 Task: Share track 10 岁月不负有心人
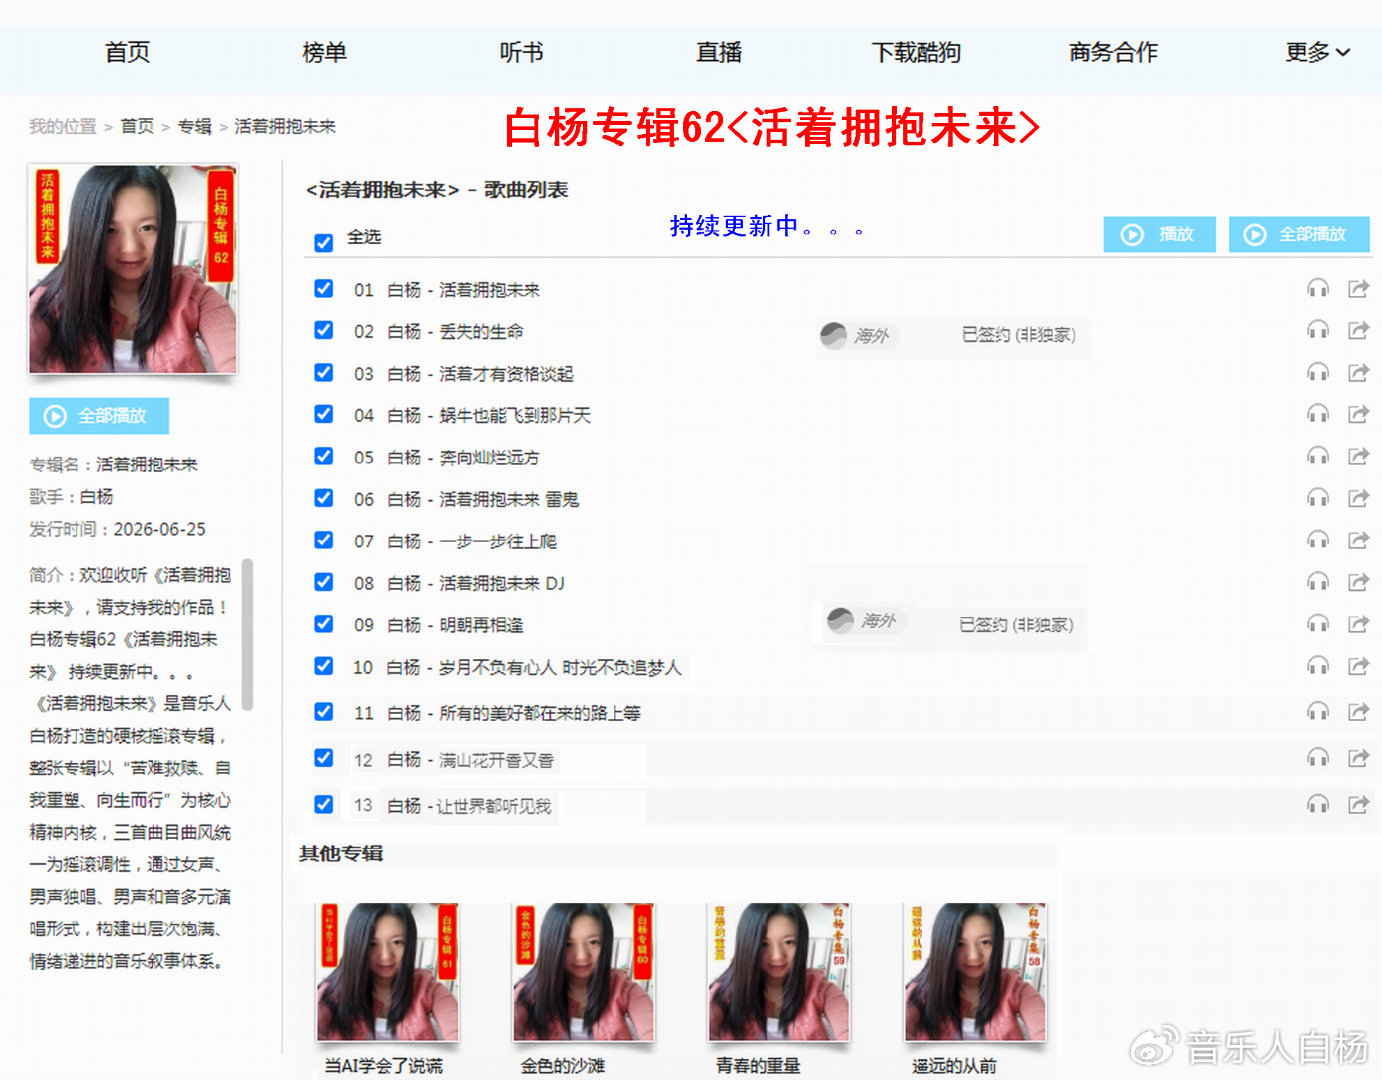1358,666
